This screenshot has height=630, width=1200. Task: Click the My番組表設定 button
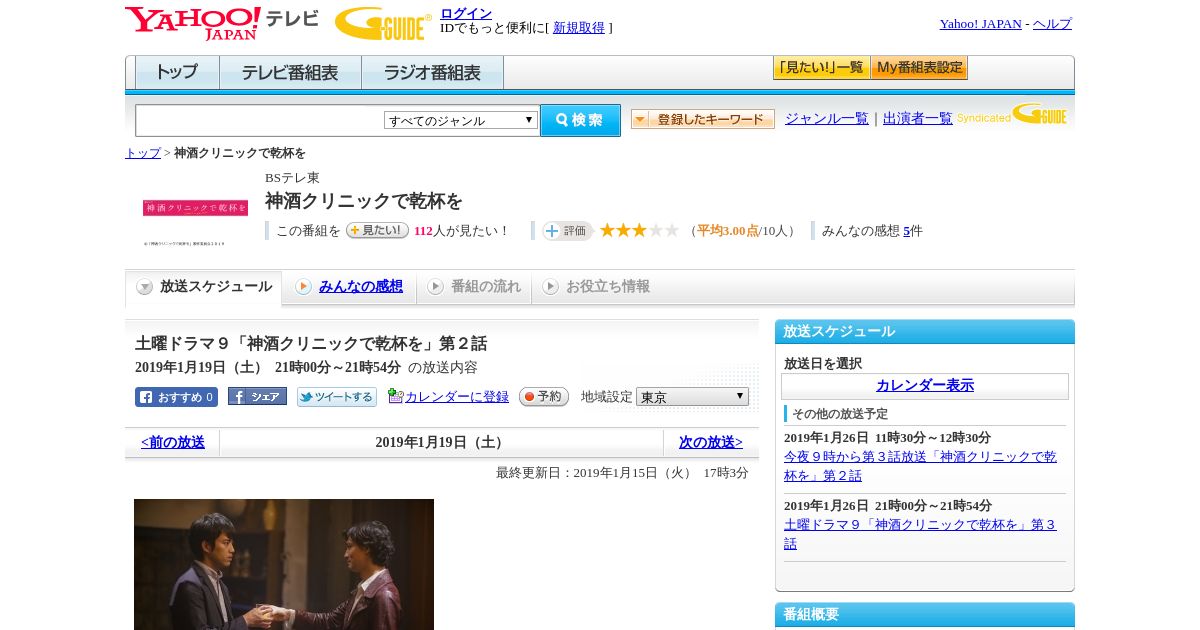[919, 68]
